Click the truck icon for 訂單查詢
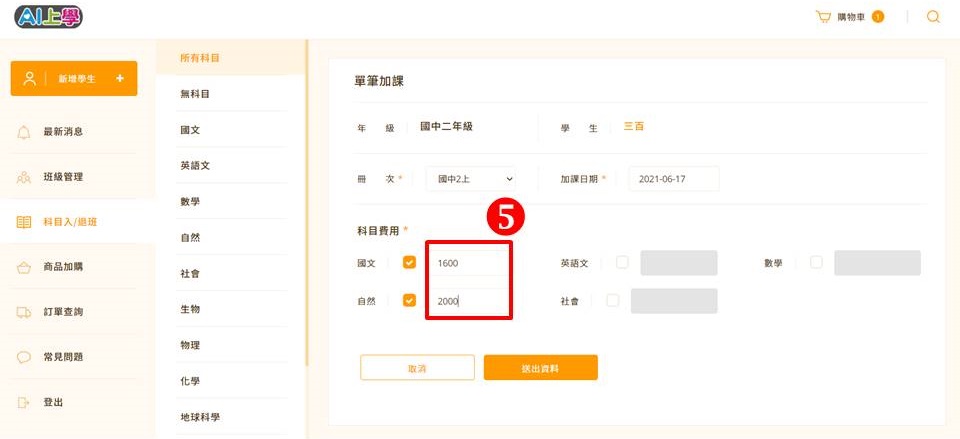This screenshot has width=960, height=439. (23, 312)
